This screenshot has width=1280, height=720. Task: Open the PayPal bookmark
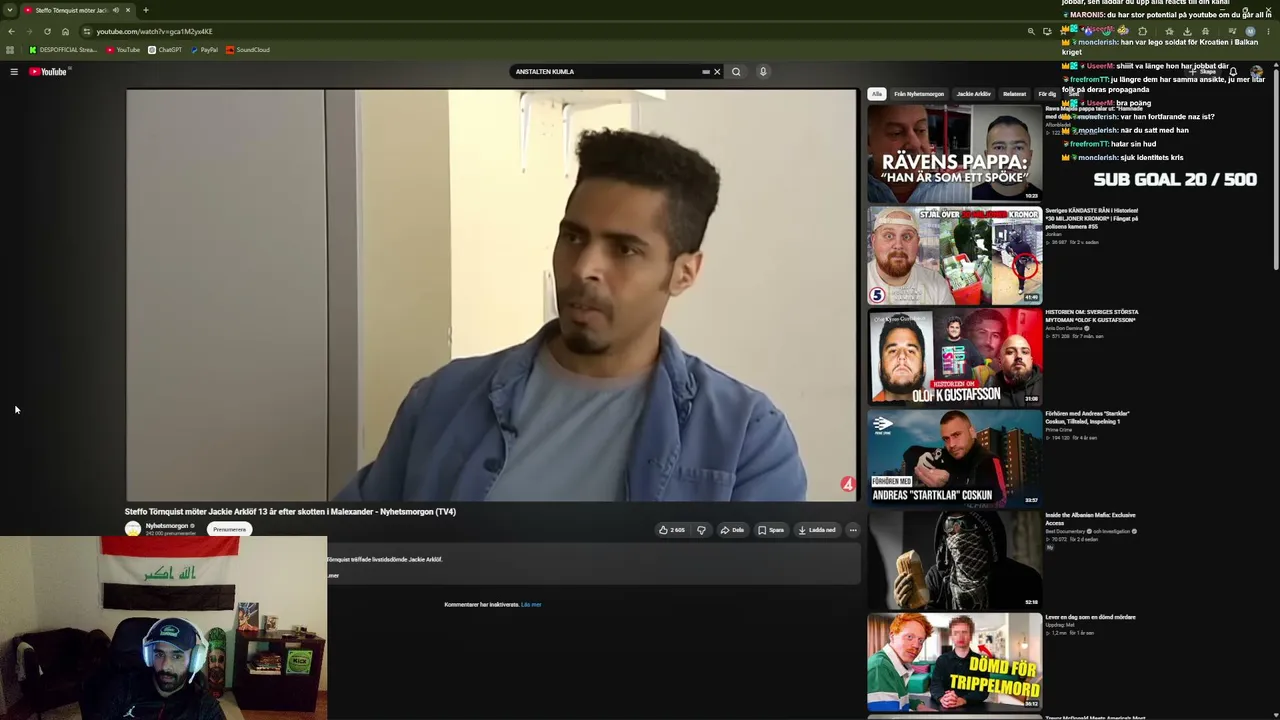tap(204, 50)
